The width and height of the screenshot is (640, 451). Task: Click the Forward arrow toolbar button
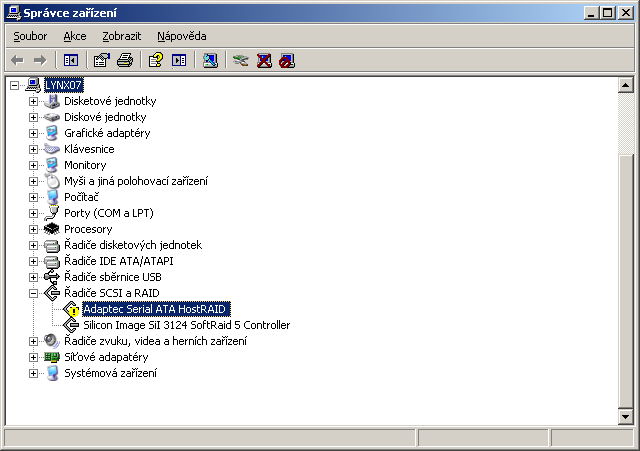pos(40,61)
